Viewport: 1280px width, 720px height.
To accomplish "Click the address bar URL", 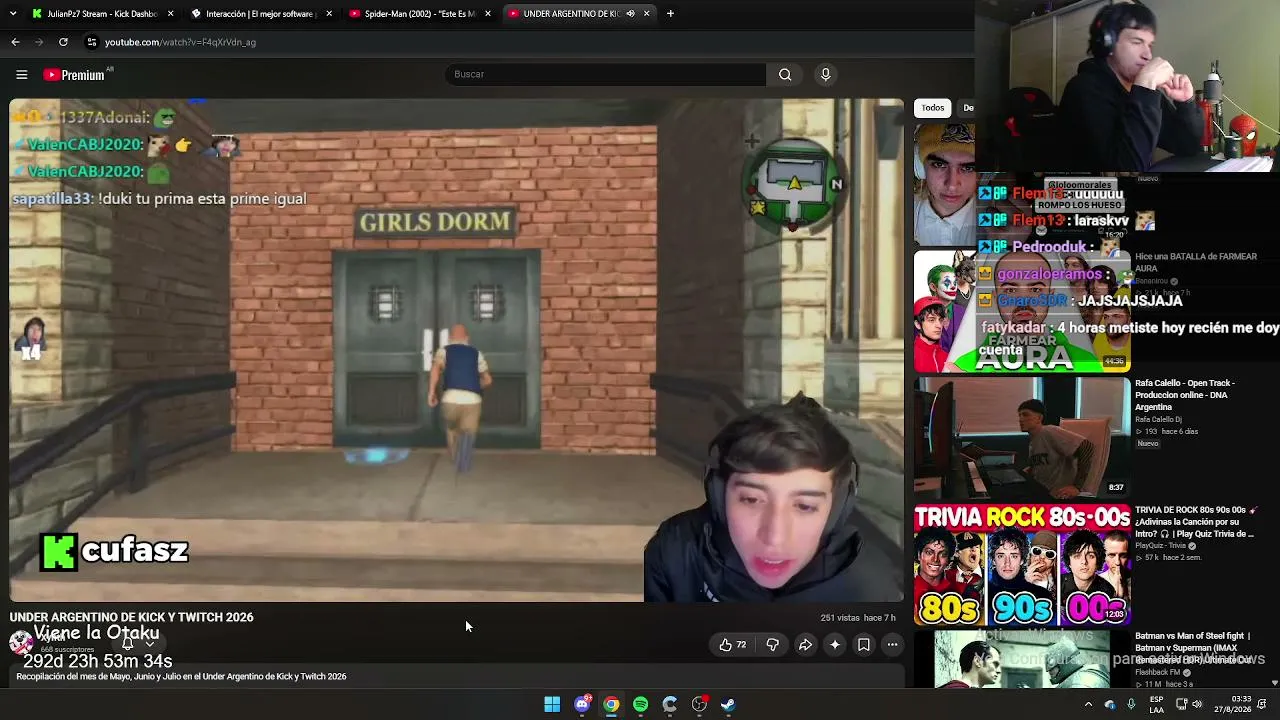I will pyautogui.click(x=180, y=42).
